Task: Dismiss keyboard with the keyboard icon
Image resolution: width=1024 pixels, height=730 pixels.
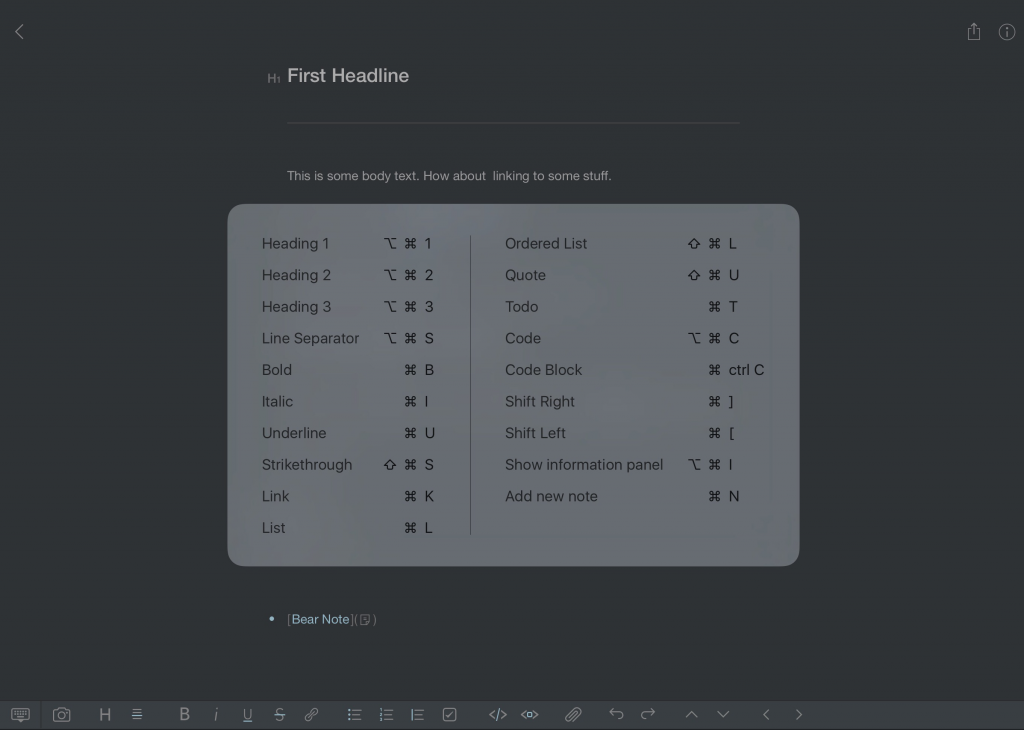Action: point(20,714)
